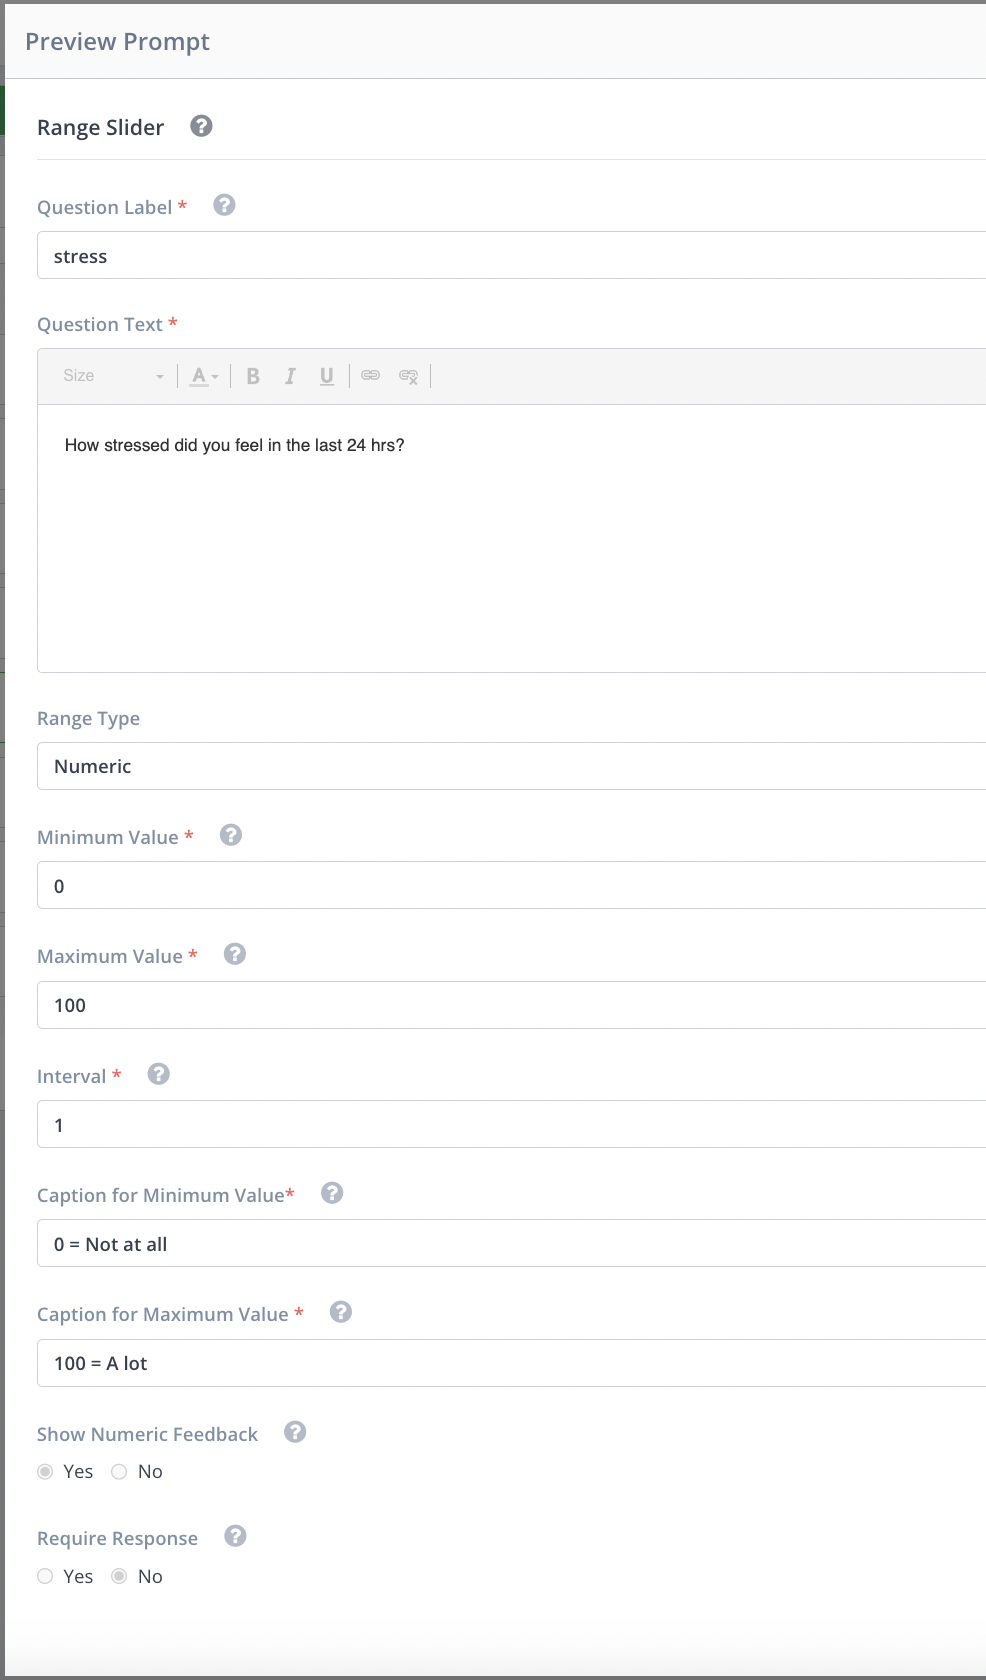This screenshot has width=986, height=1680.
Task: Open the text color dropdown
Action: pos(204,376)
